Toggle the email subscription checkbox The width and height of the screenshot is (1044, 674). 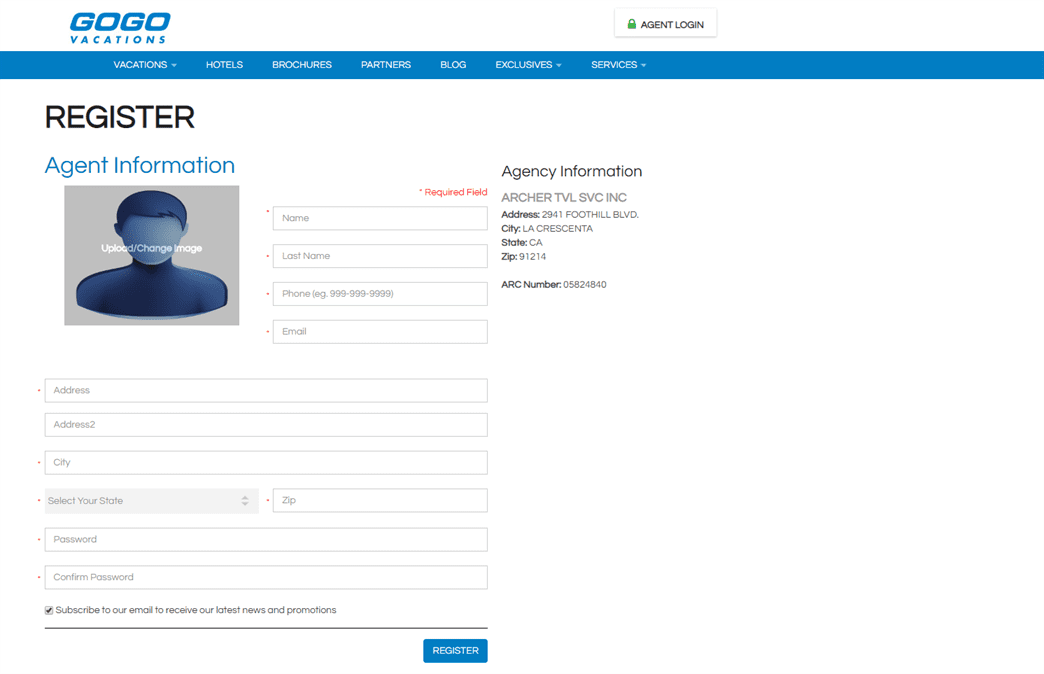point(49,610)
